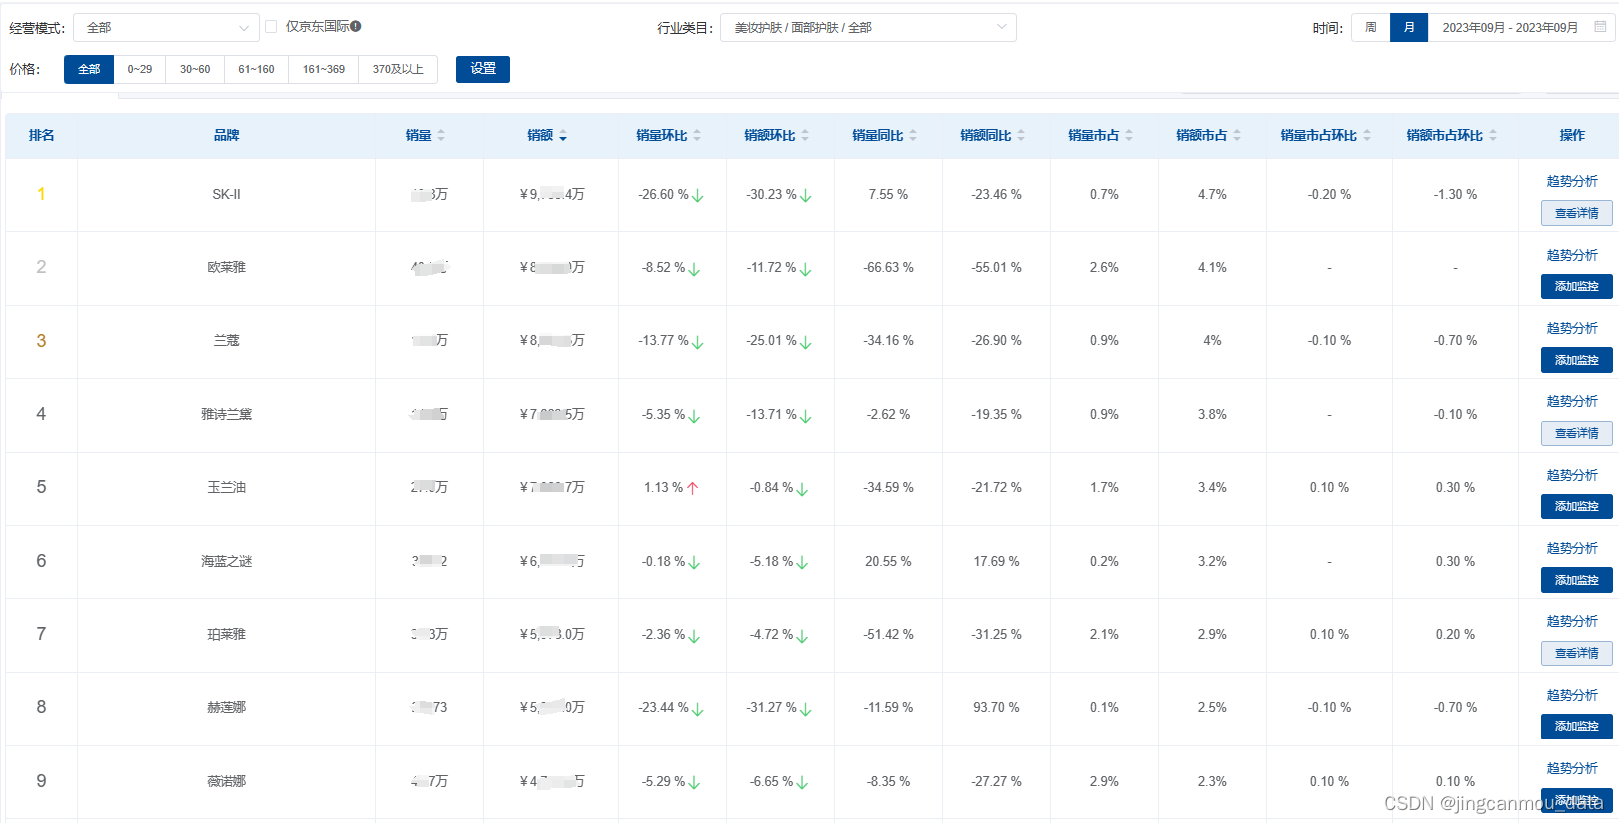Screen dimensions: 1619x823
Task: Select price range 161~369
Action: (324, 69)
